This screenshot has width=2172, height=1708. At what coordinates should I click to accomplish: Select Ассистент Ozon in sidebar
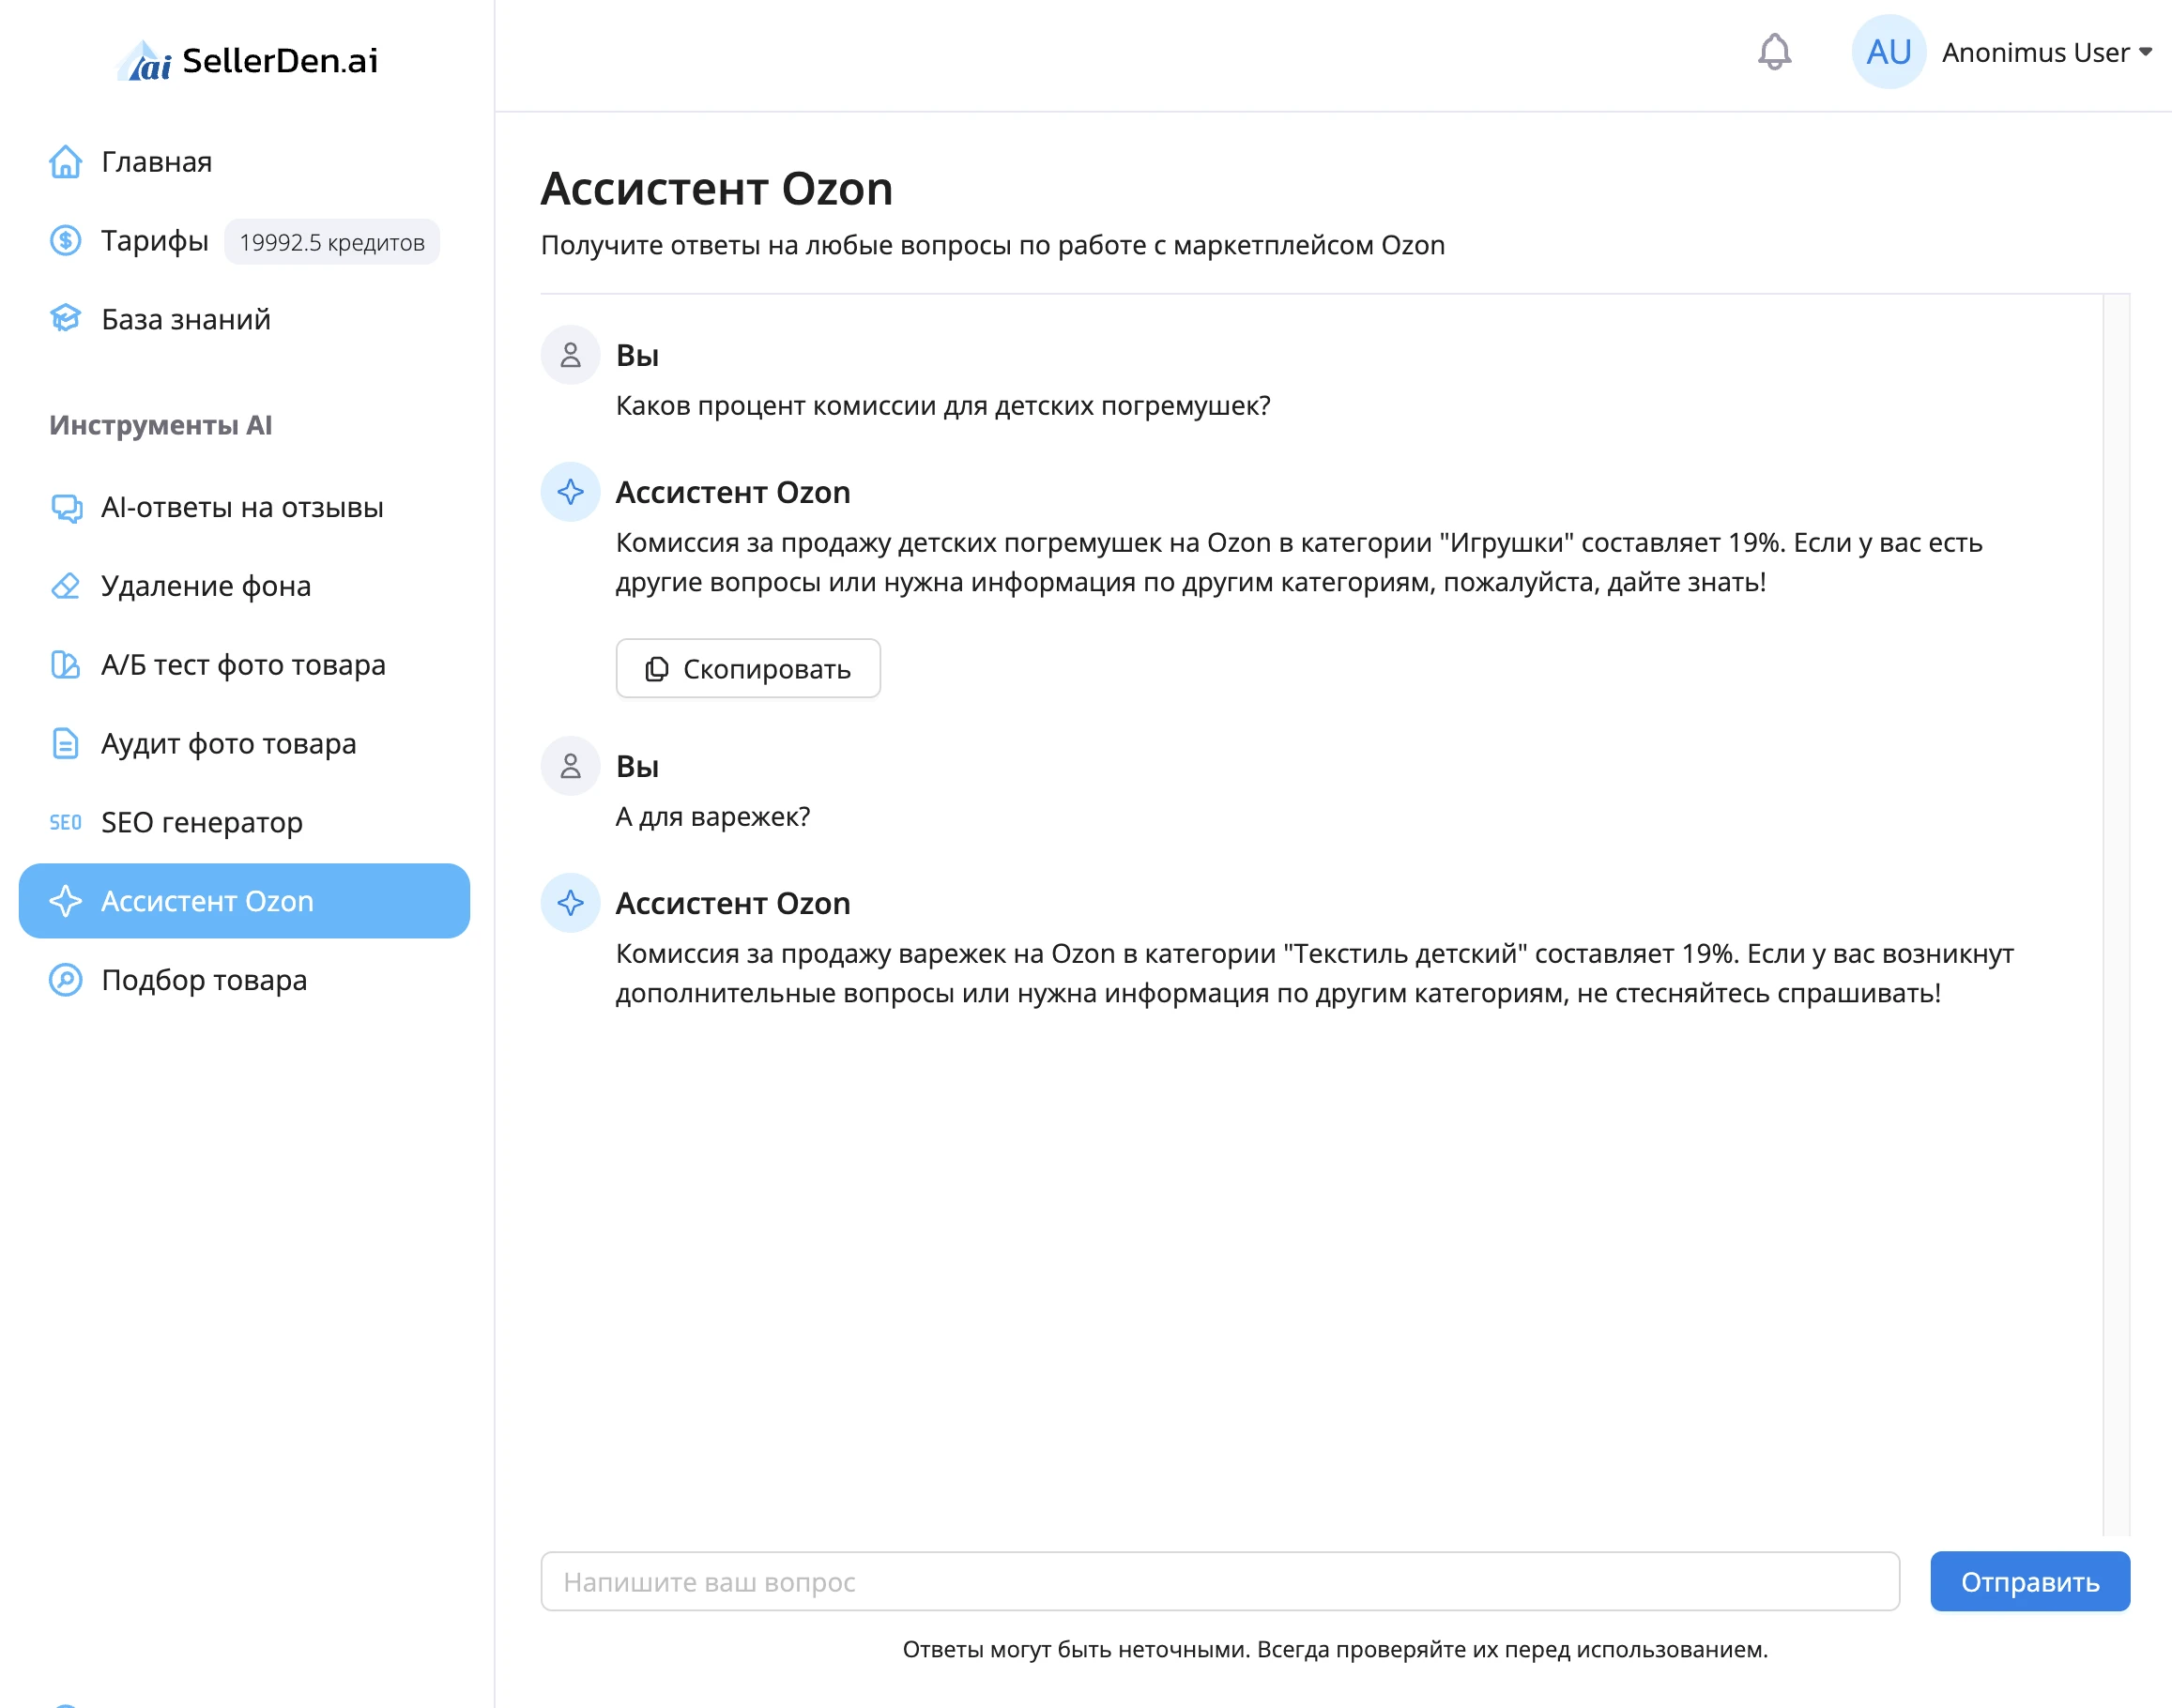click(x=244, y=901)
